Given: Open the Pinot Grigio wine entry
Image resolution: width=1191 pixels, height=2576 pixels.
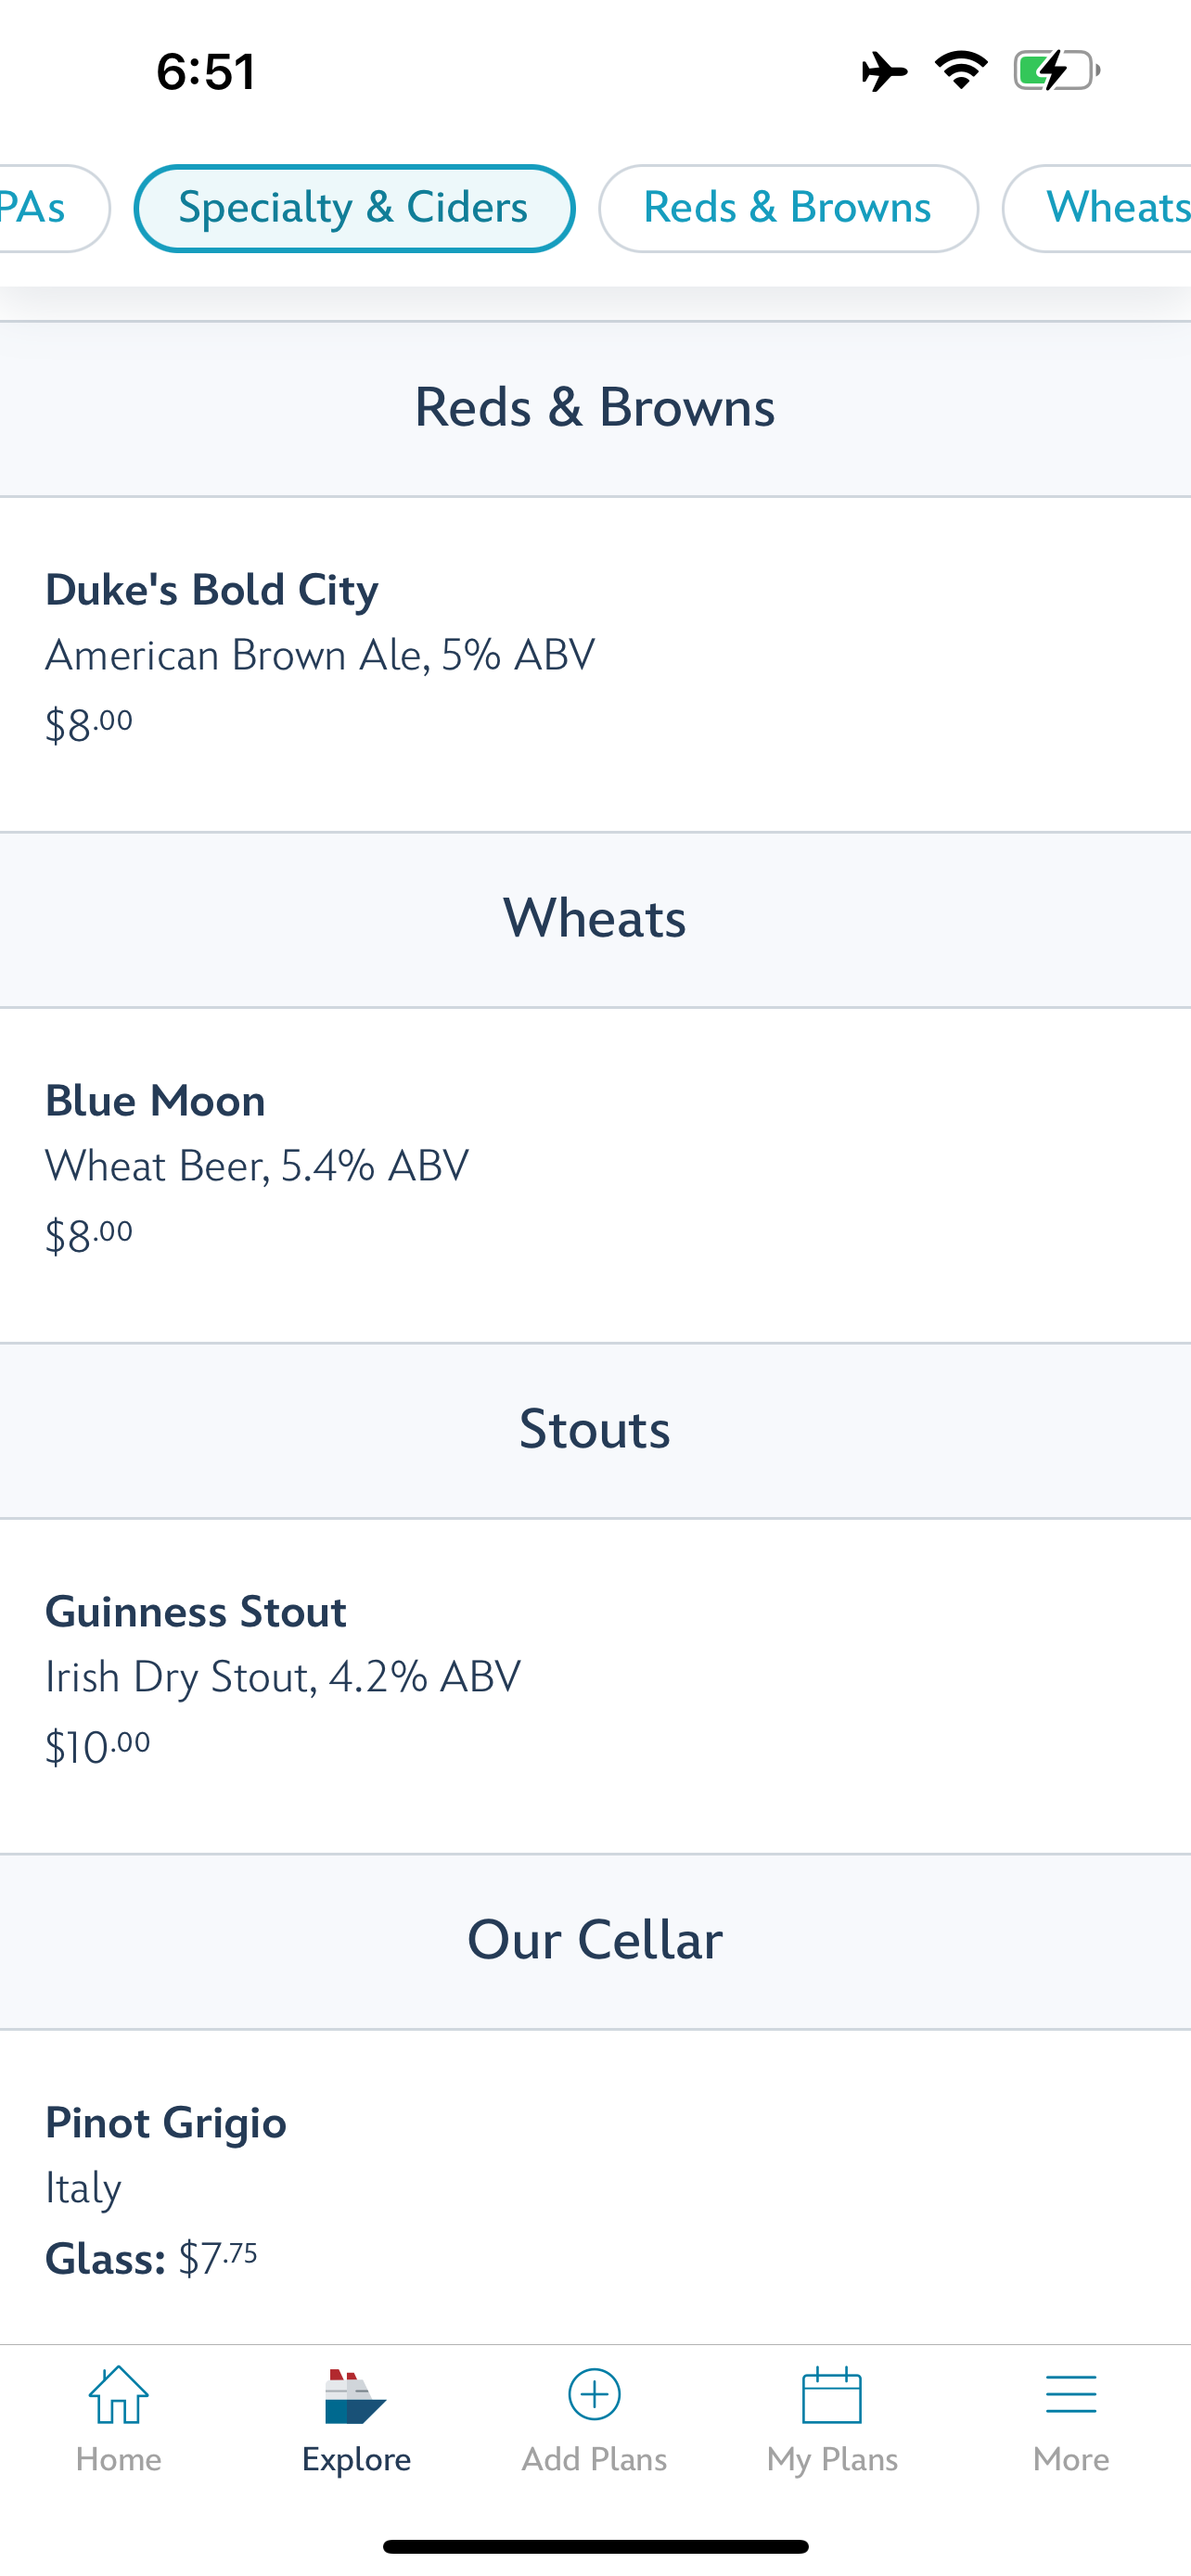Looking at the screenshot, I should click(594, 2188).
